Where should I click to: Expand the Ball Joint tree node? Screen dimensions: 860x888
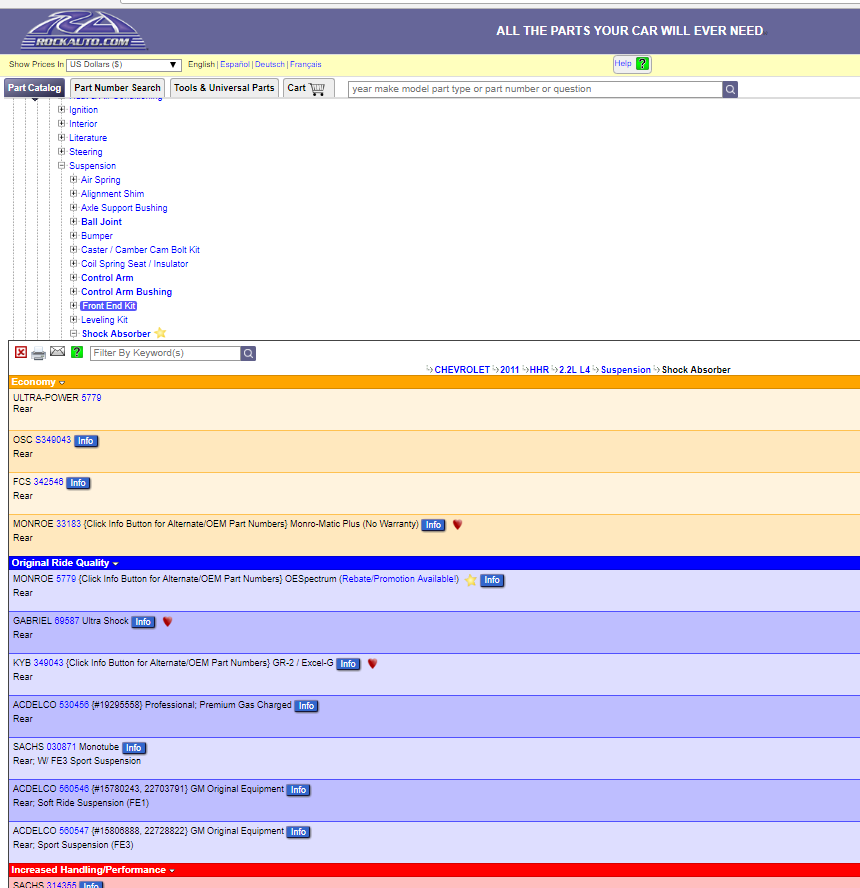[x=73, y=222]
